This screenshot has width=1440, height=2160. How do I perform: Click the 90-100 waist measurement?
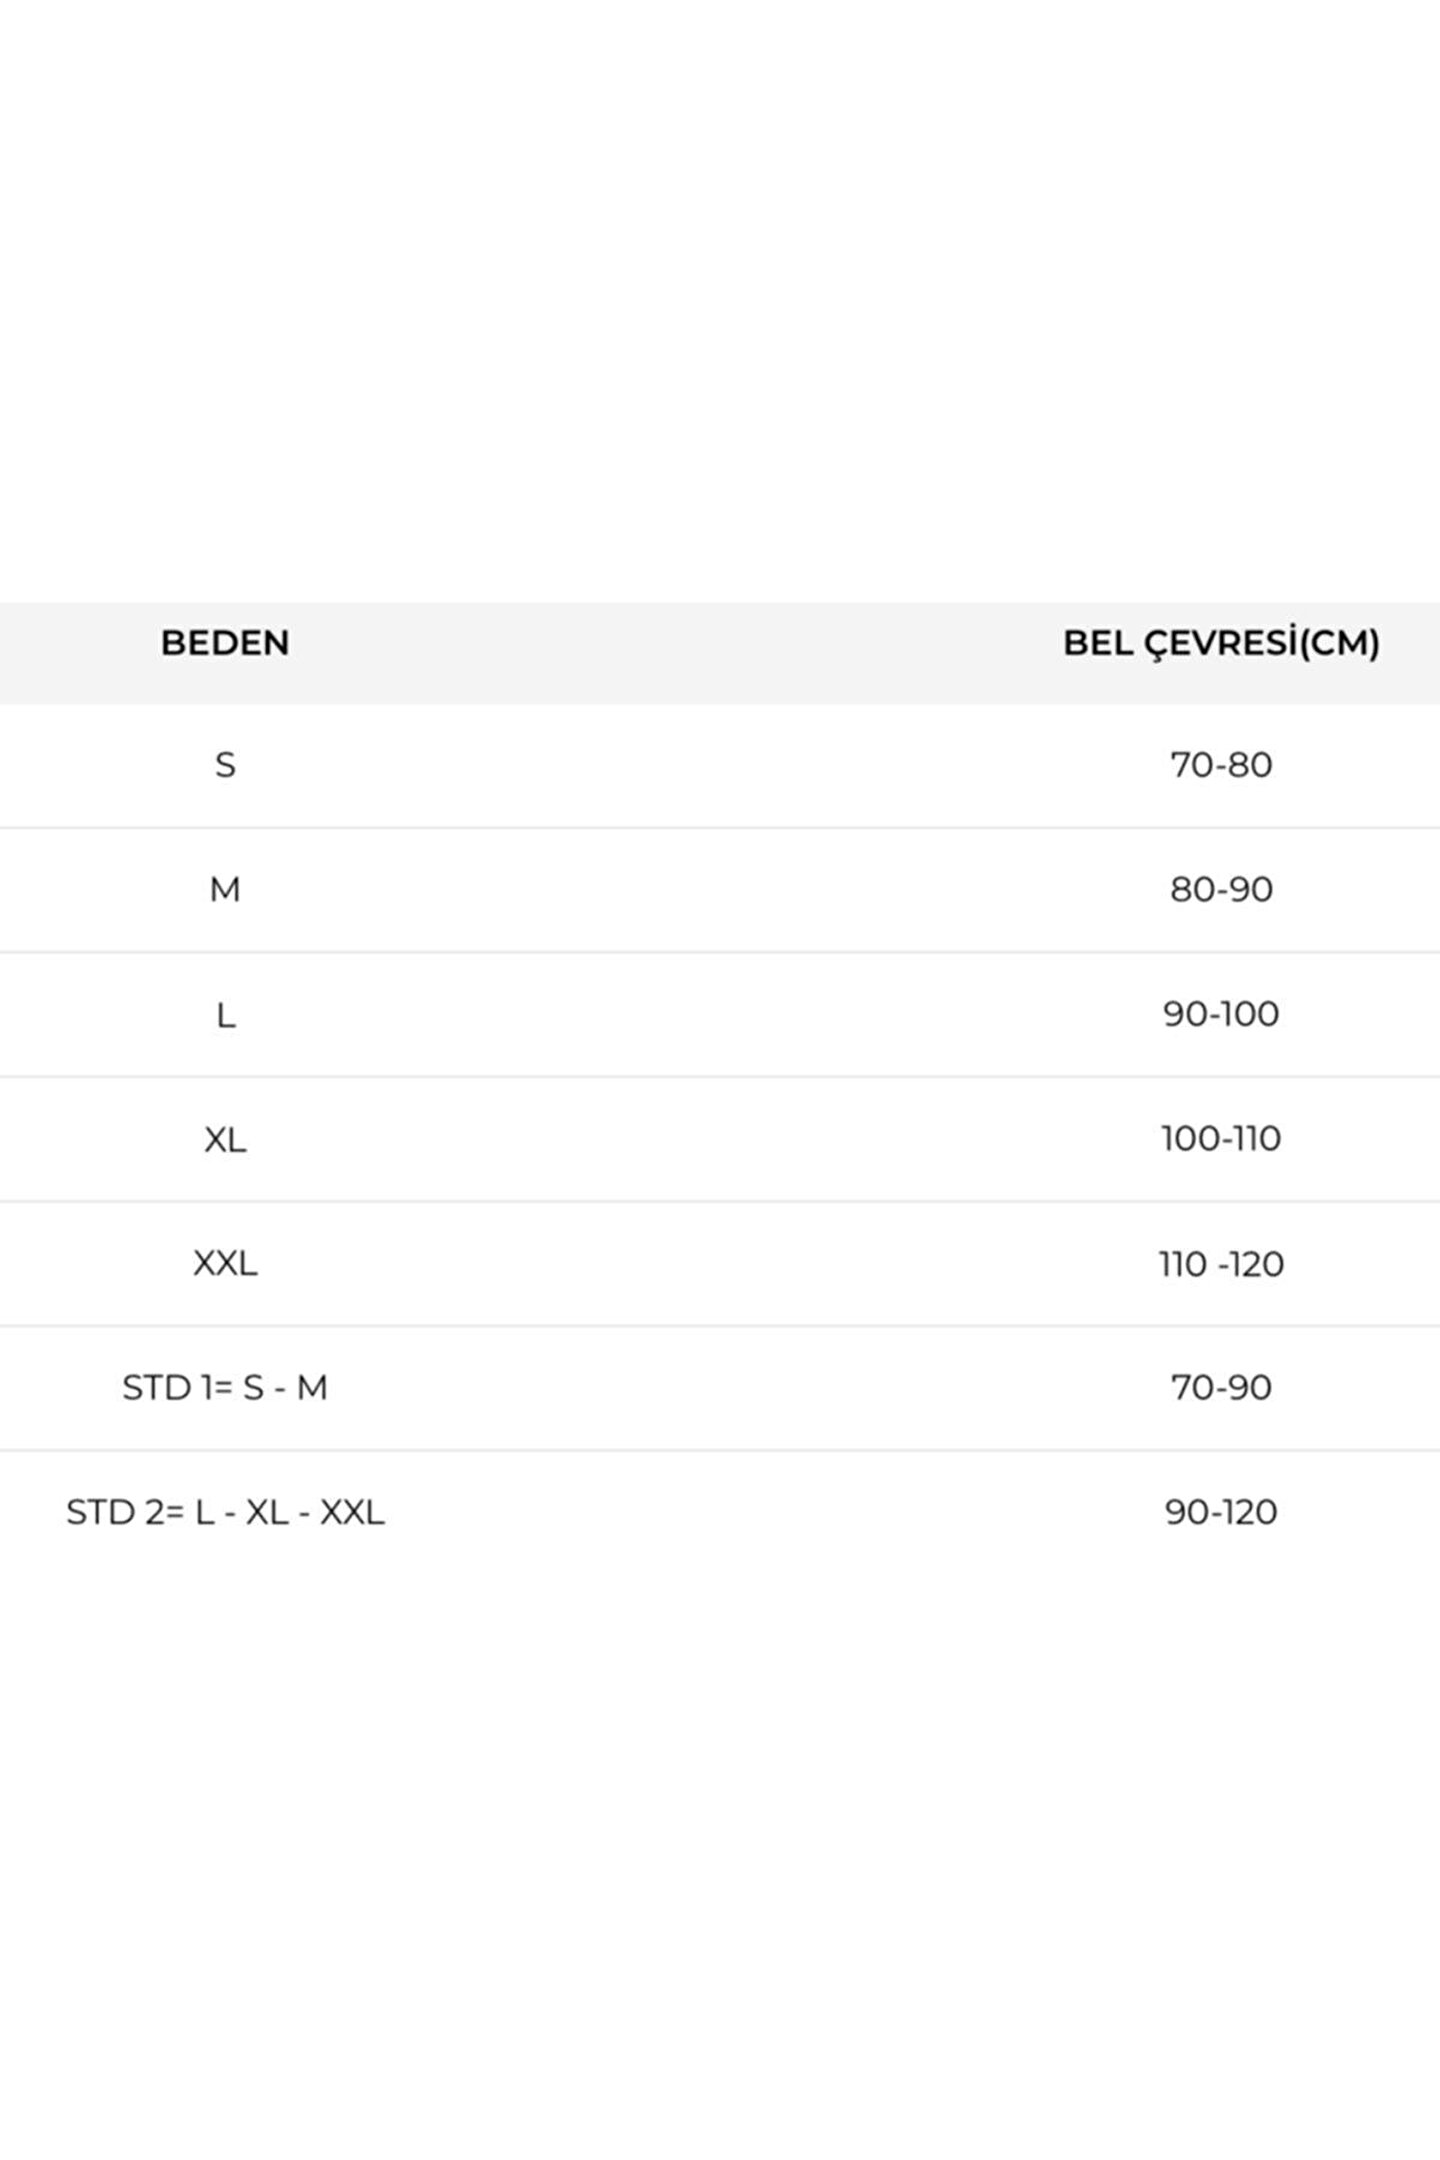pyautogui.click(x=1221, y=1014)
